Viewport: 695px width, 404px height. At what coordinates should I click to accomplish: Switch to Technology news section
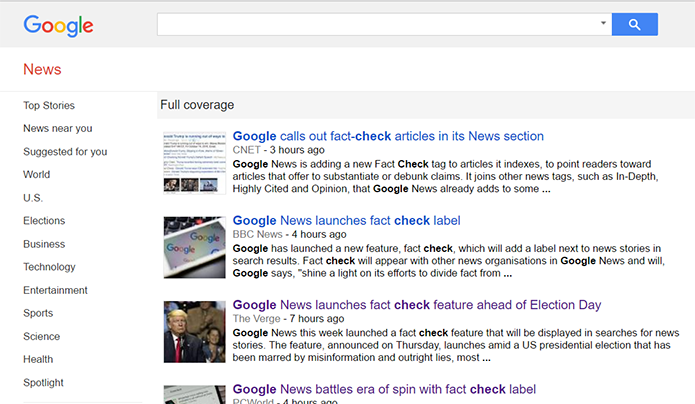(49, 267)
